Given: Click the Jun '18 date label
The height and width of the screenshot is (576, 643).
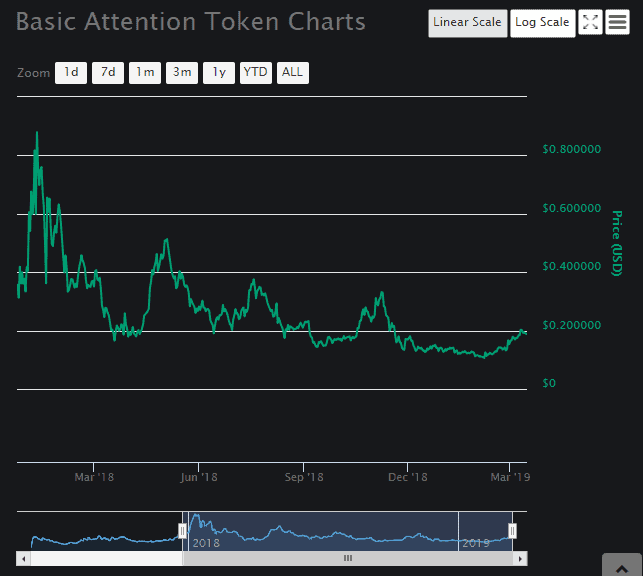Looking at the screenshot, I should 199,477.
